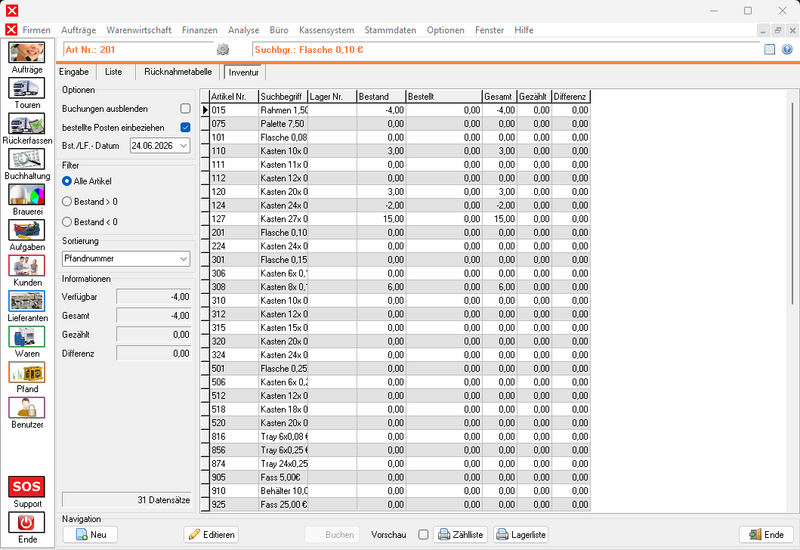Click the red SOS Support icon

[x=27, y=487]
